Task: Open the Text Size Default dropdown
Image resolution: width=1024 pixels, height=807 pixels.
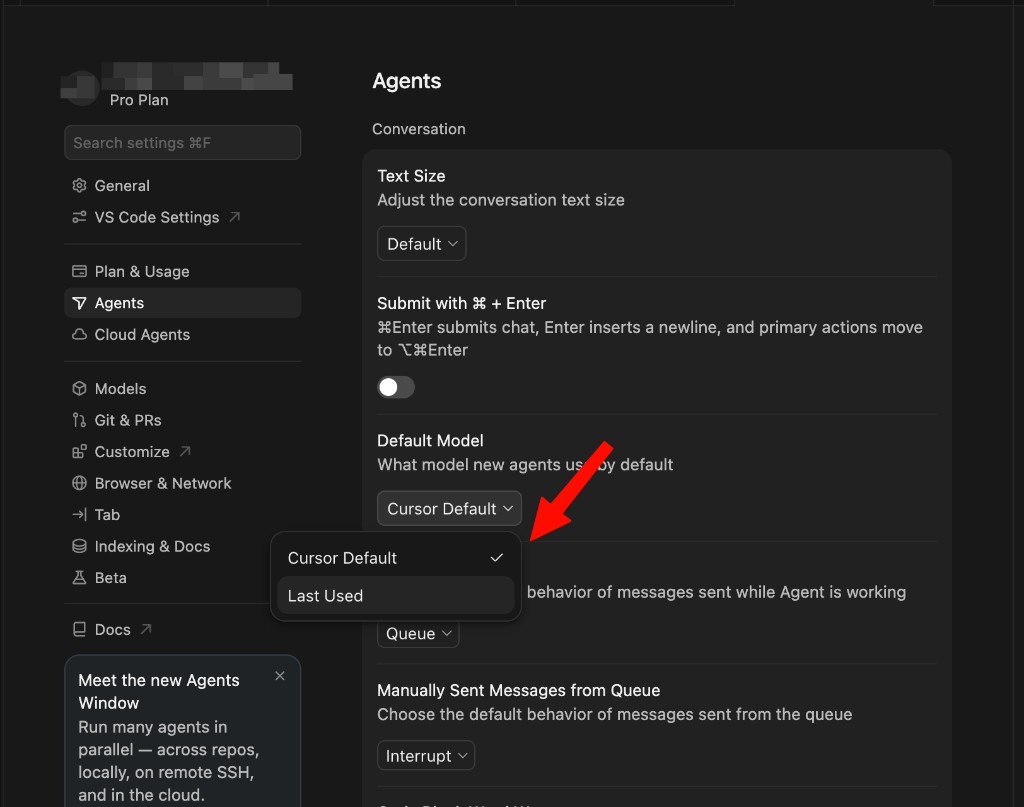Action: pyautogui.click(x=422, y=244)
